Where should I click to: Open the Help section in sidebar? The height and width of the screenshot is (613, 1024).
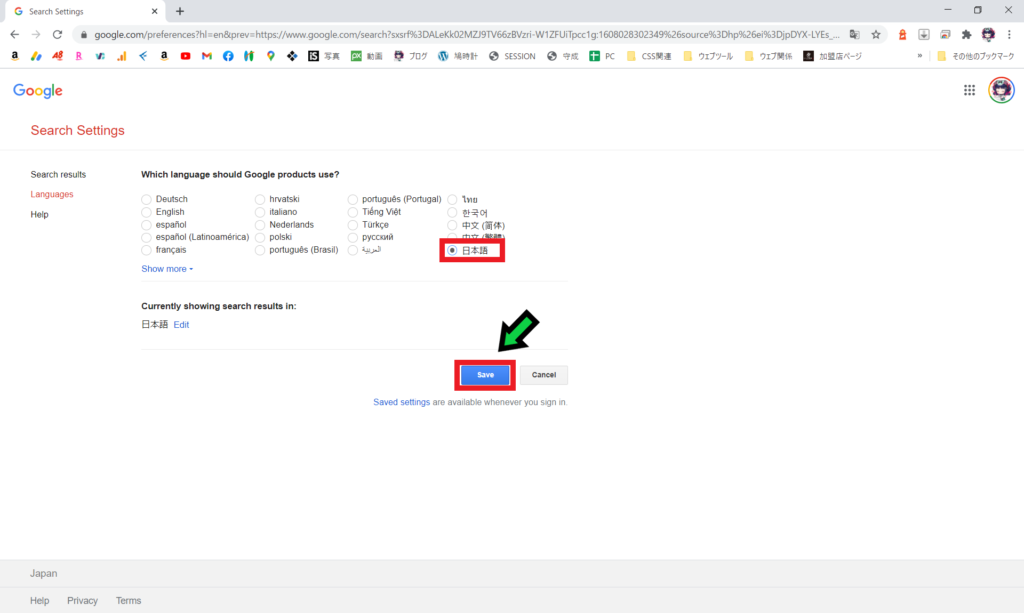click(x=39, y=214)
